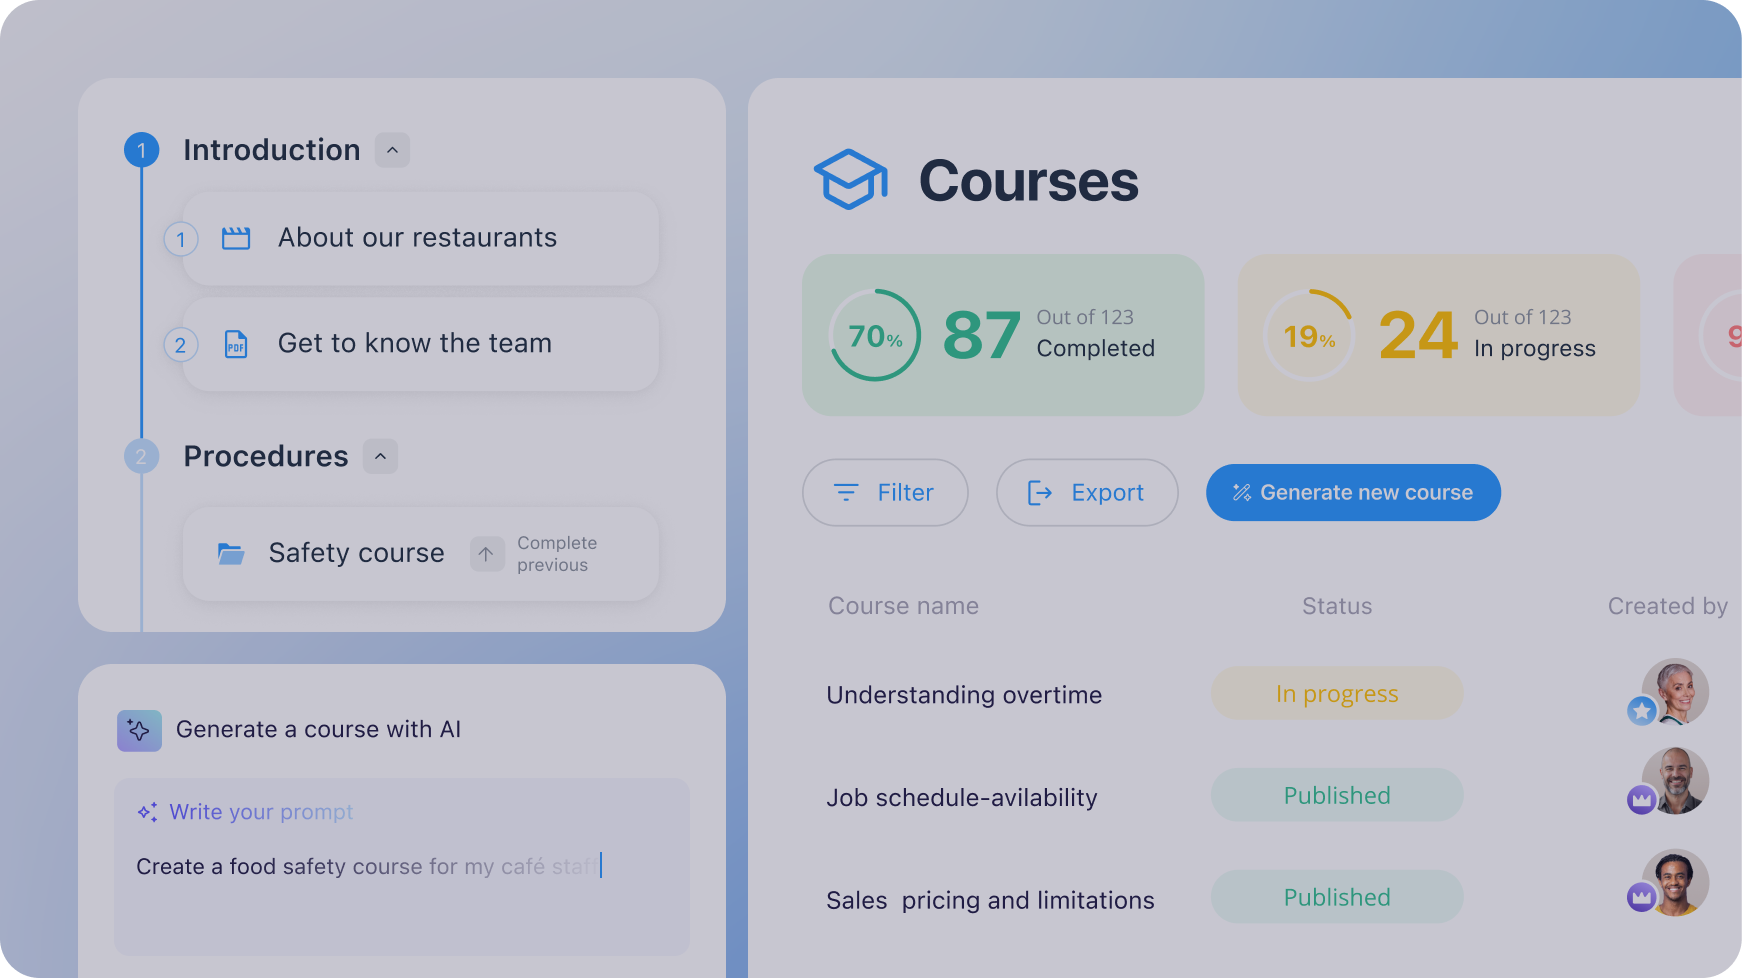Export the courses list
The width and height of the screenshot is (1742, 978).
coord(1087,492)
